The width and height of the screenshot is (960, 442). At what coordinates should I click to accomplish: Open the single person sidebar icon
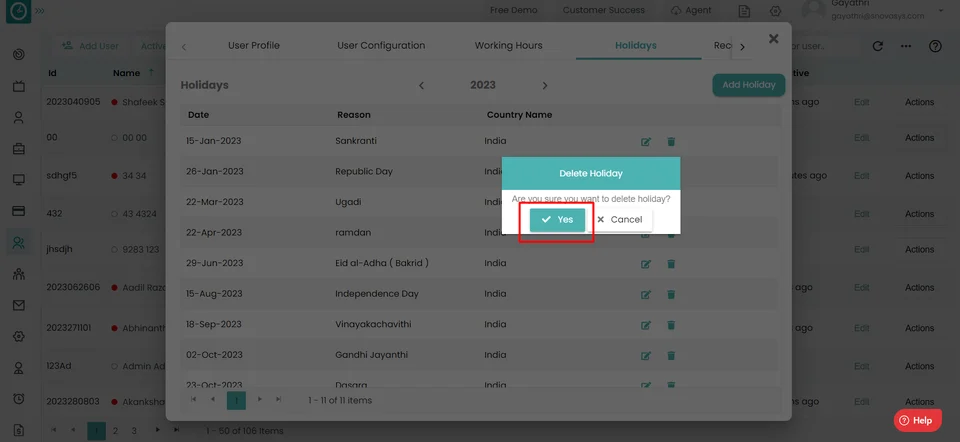(x=19, y=118)
